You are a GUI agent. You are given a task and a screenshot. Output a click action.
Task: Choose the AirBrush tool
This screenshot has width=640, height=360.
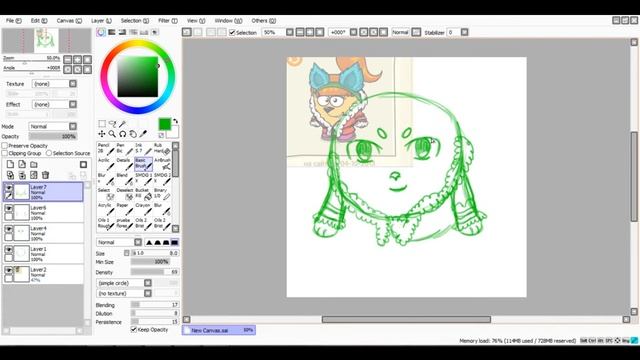(x=162, y=164)
